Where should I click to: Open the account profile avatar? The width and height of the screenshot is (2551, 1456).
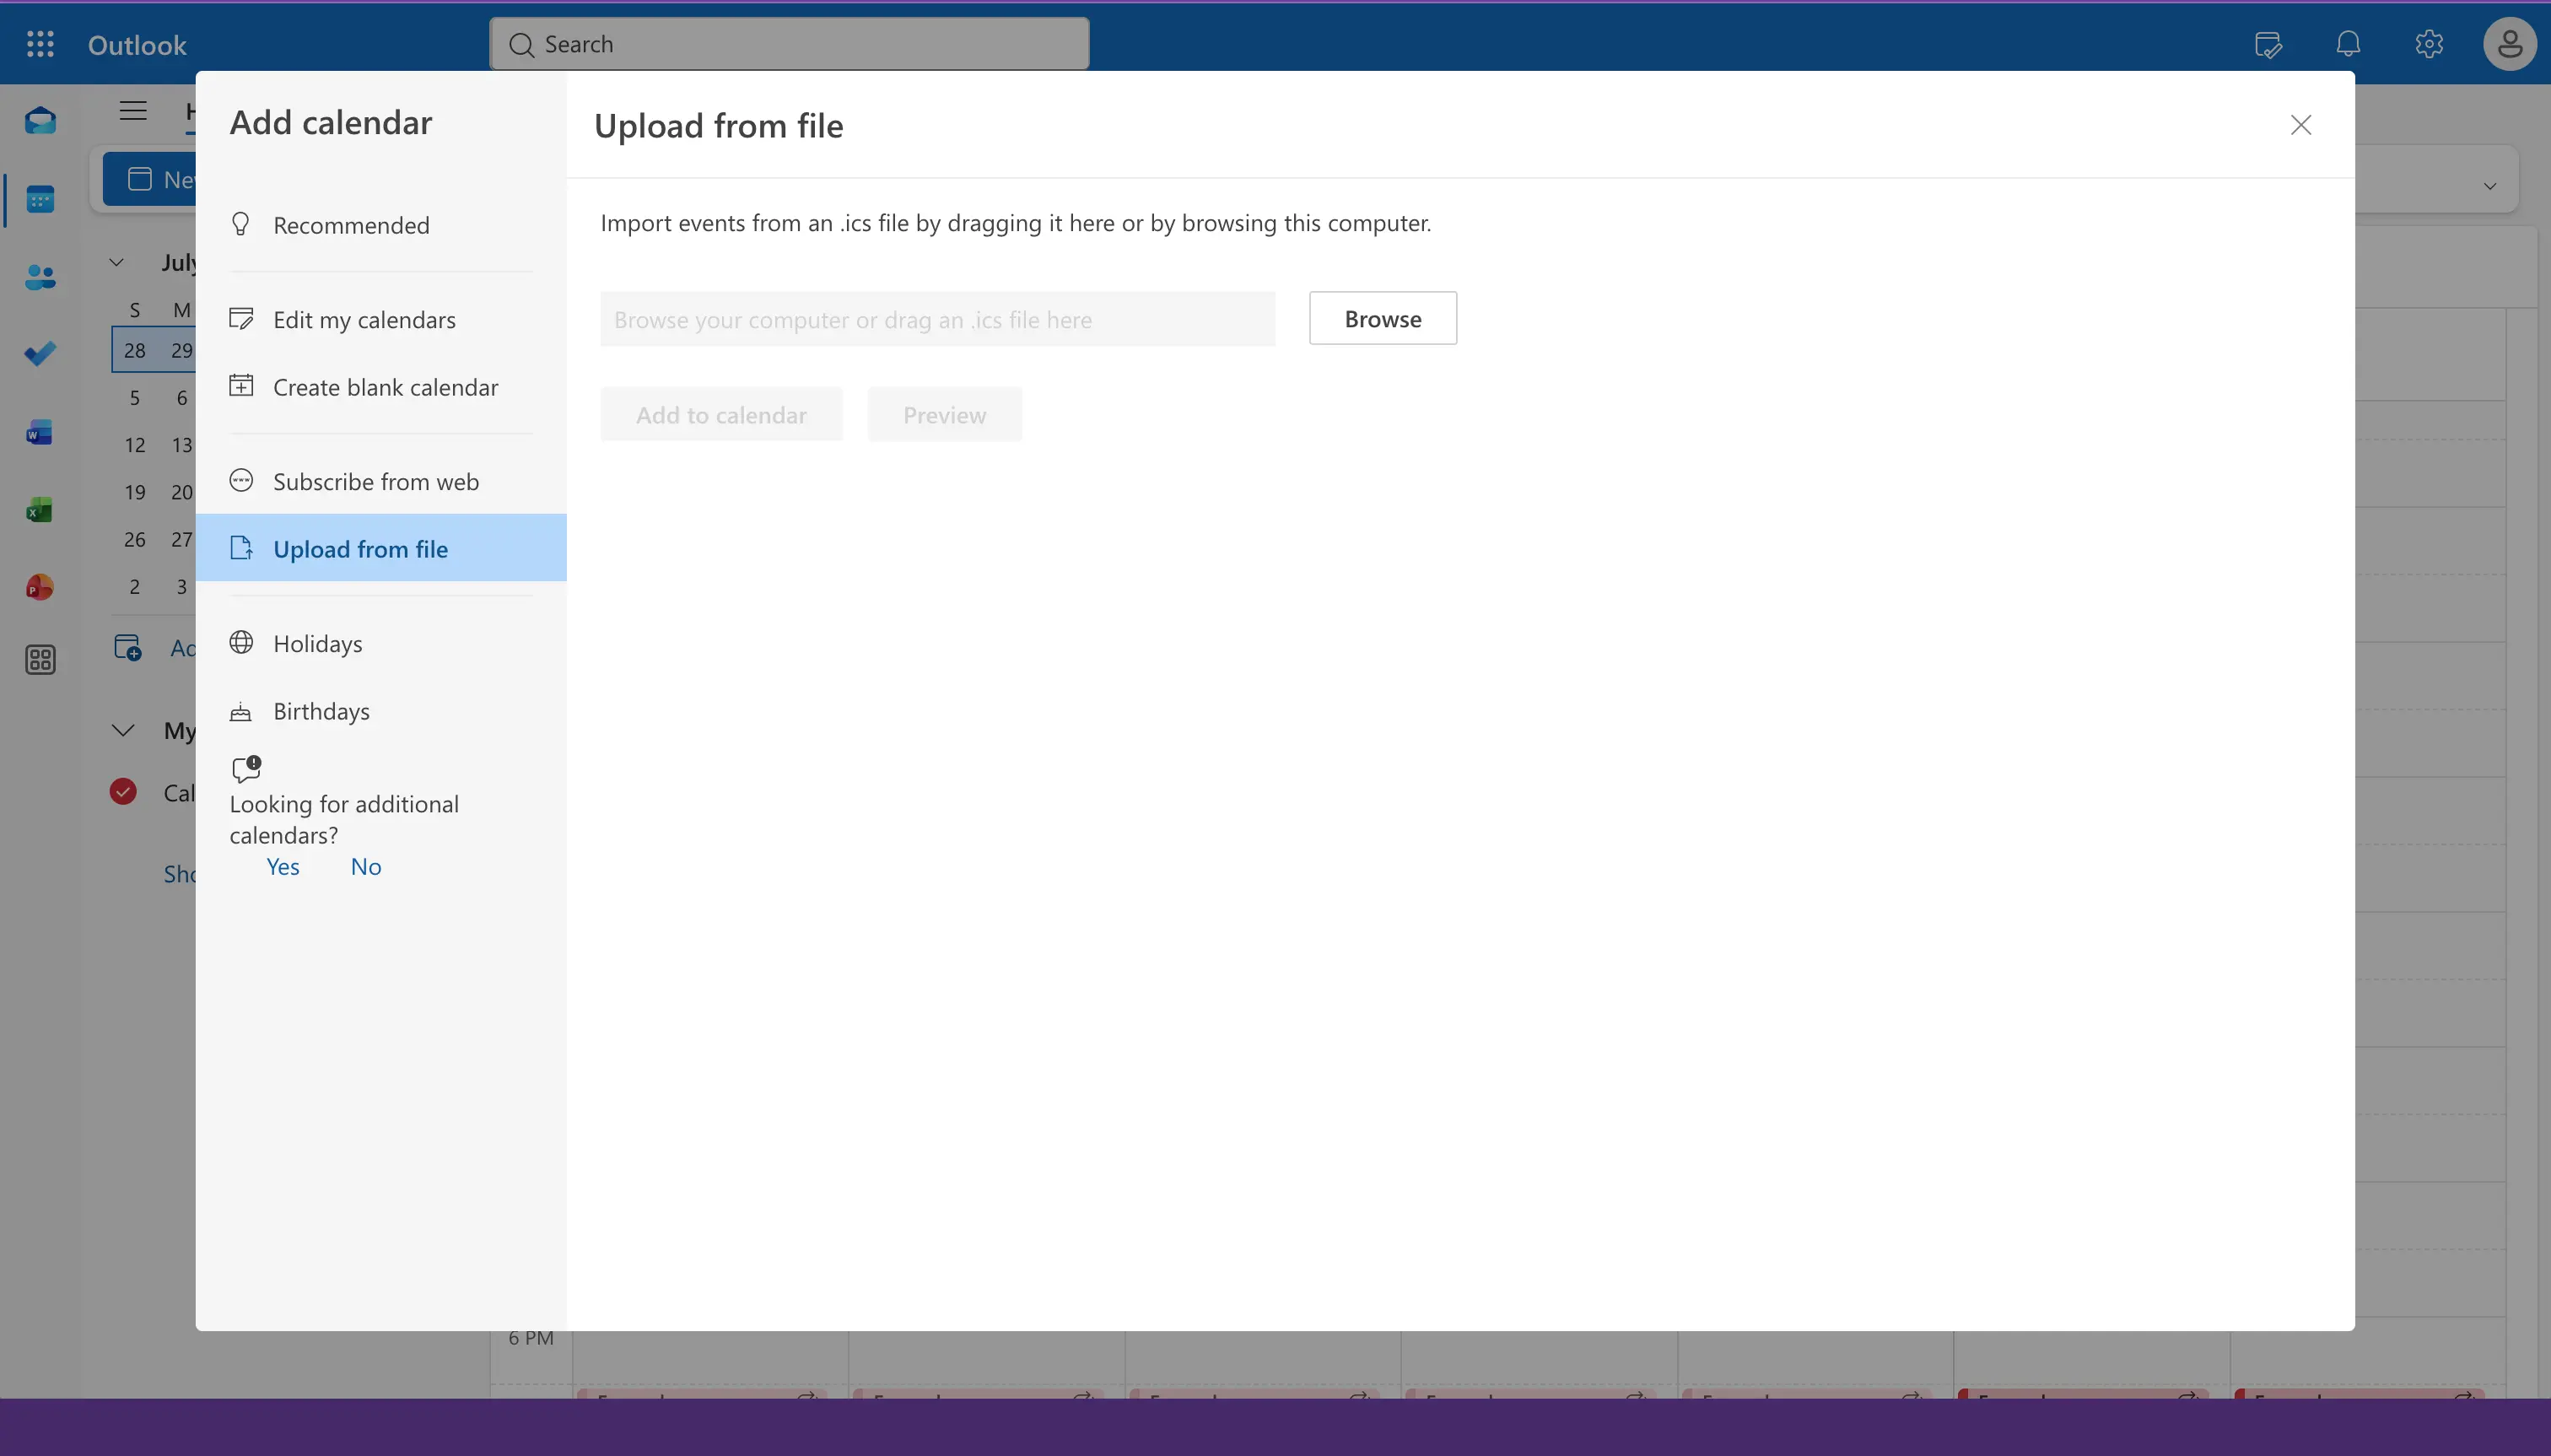[x=2509, y=44]
